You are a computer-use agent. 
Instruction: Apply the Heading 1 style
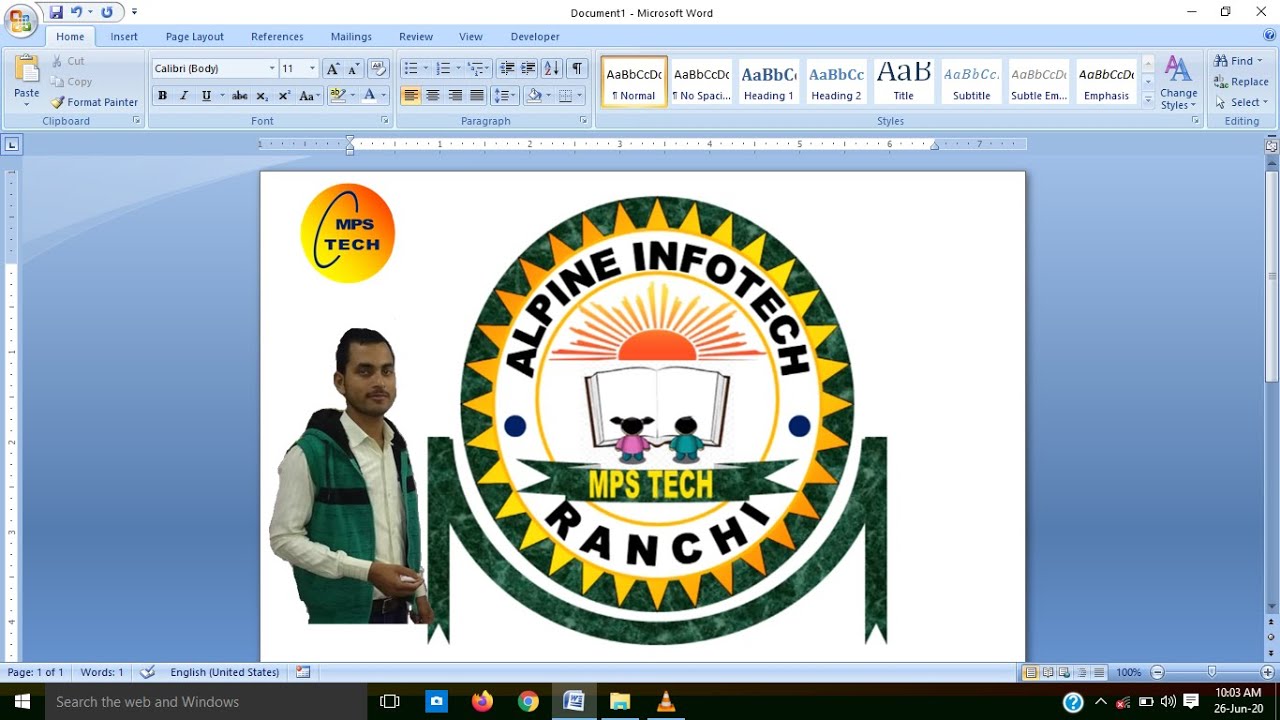pyautogui.click(x=769, y=81)
